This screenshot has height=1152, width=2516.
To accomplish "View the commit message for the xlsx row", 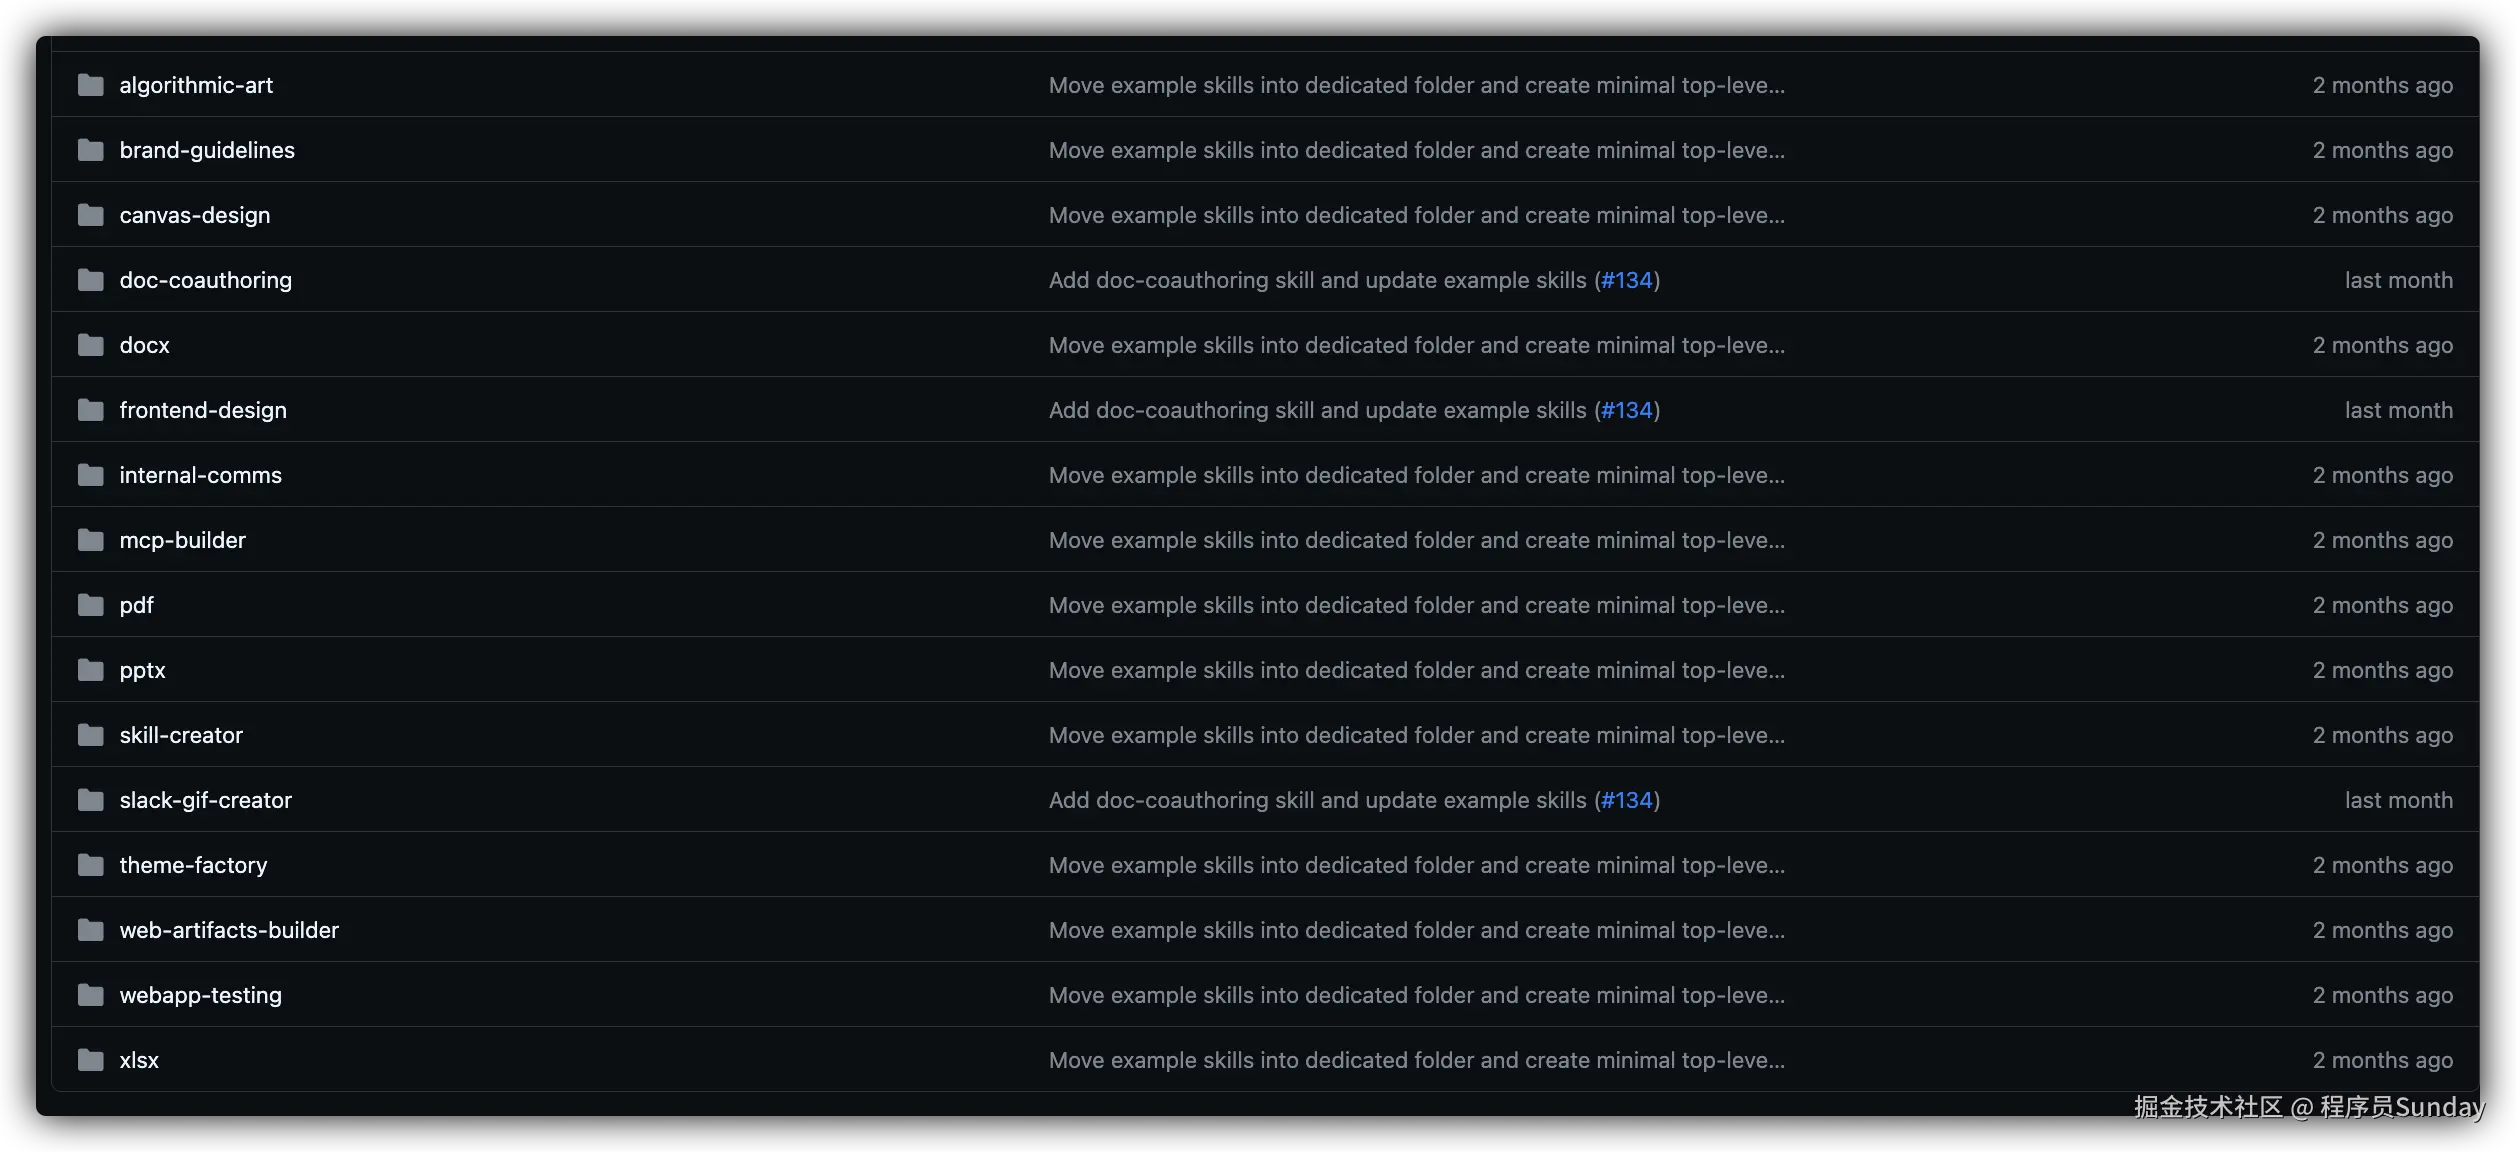I will 1417,1060.
